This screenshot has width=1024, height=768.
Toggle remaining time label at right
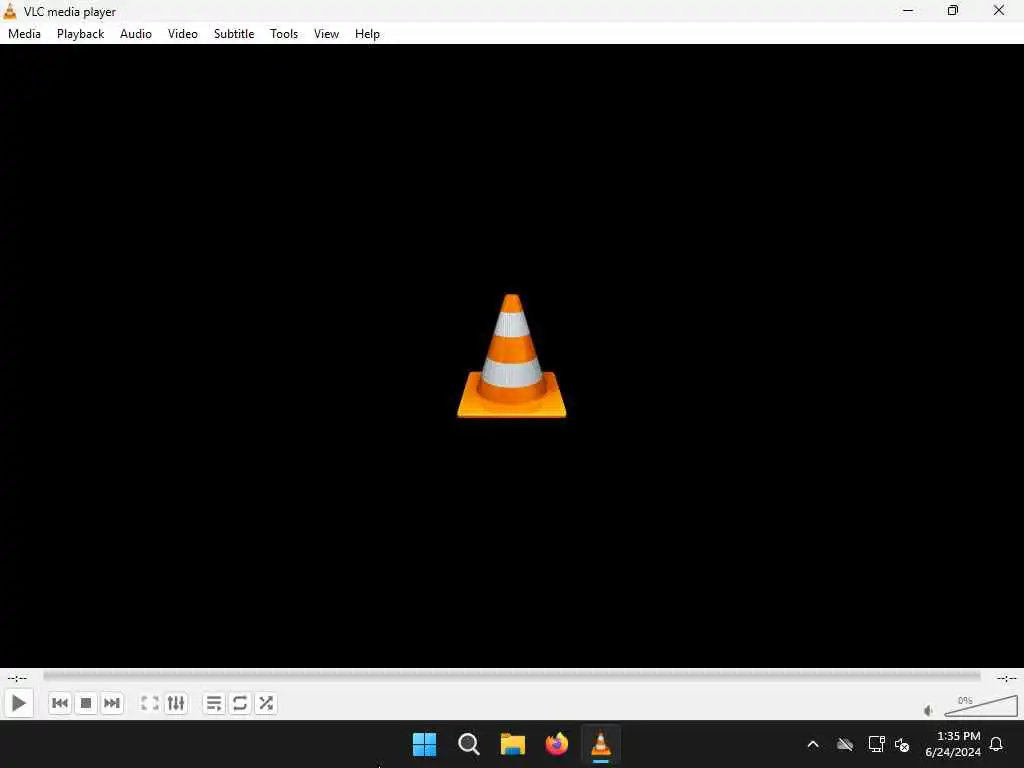(1006, 679)
